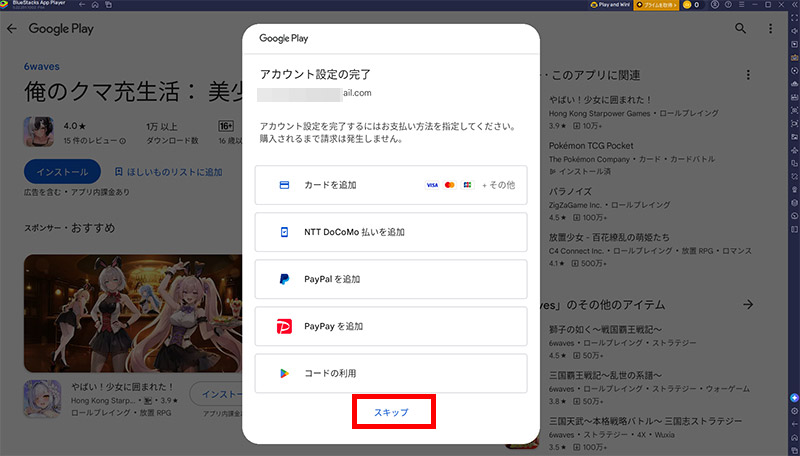Viewport: 800px width, 456px height.
Task: Click the gold coin counter
Action: coord(692,5)
